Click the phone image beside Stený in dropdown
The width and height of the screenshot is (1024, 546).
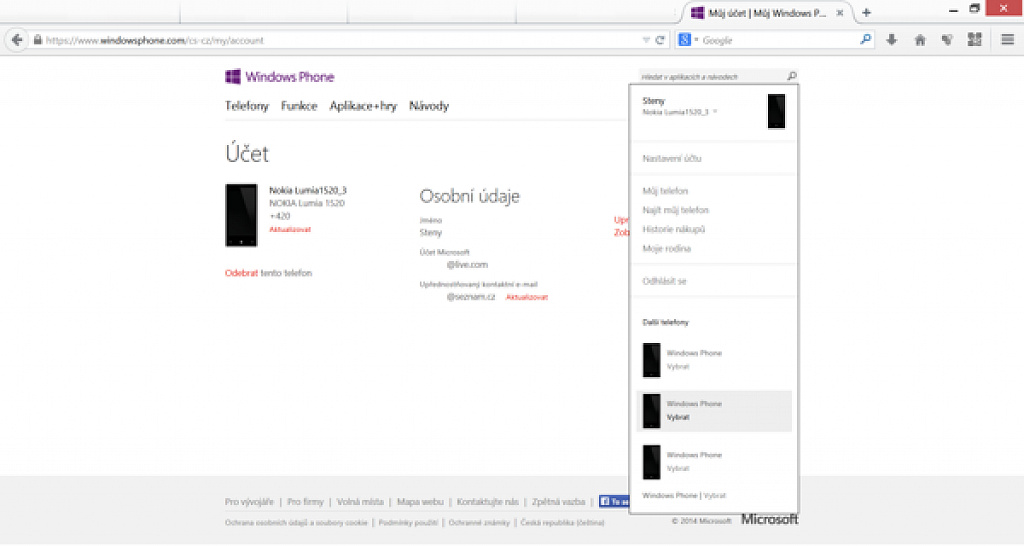(x=776, y=111)
